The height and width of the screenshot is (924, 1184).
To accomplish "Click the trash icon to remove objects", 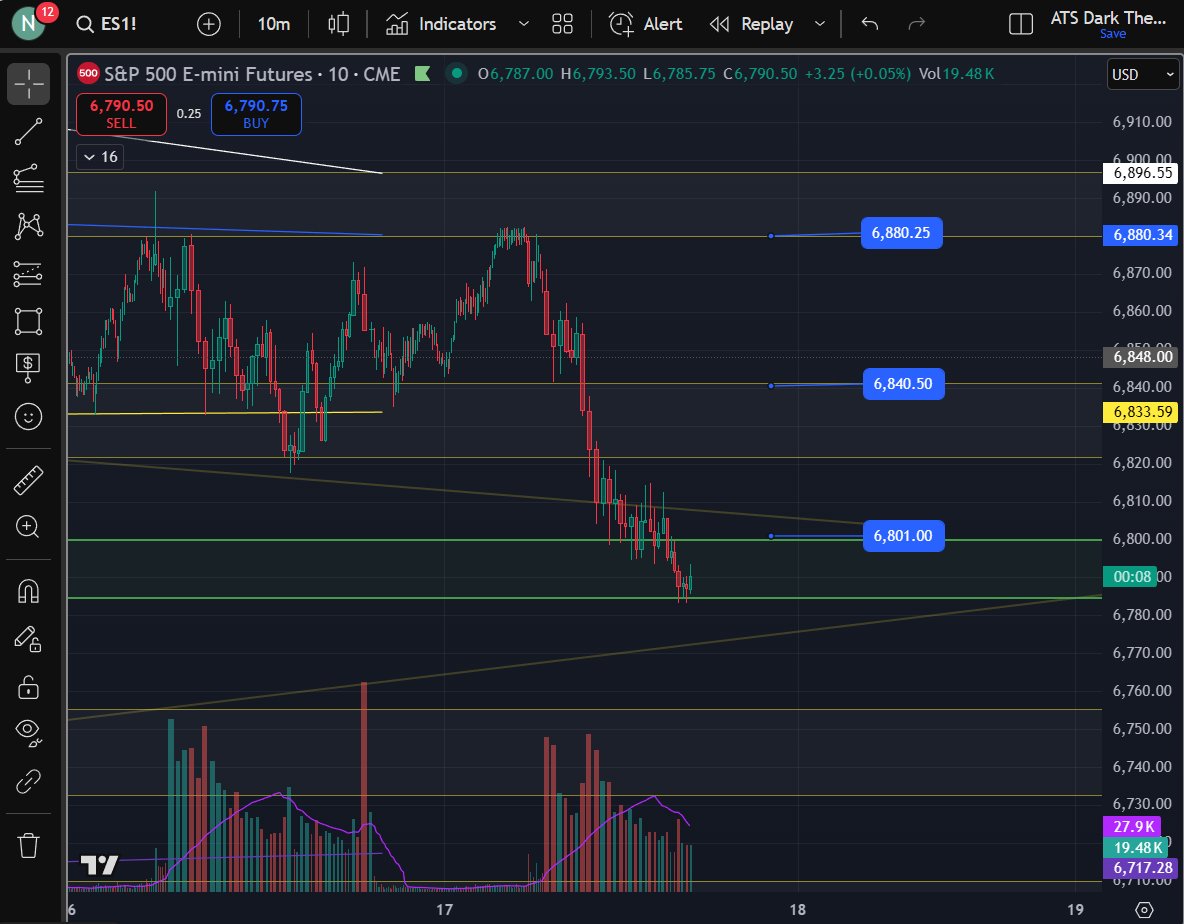I will (29, 845).
